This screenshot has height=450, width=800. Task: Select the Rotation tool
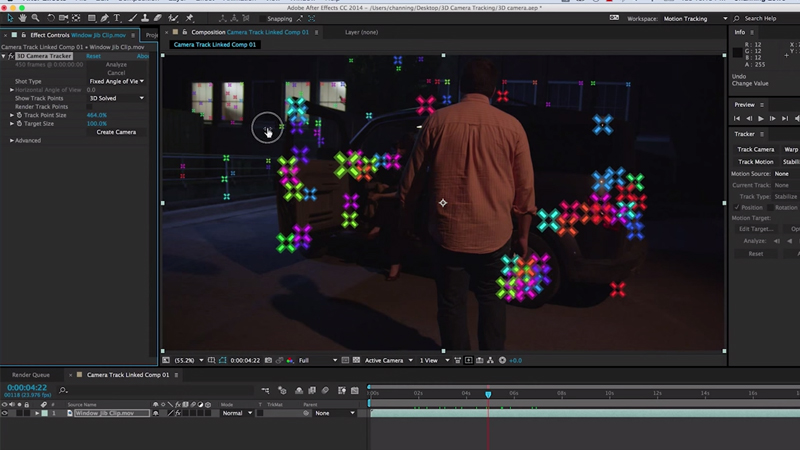point(51,18)
